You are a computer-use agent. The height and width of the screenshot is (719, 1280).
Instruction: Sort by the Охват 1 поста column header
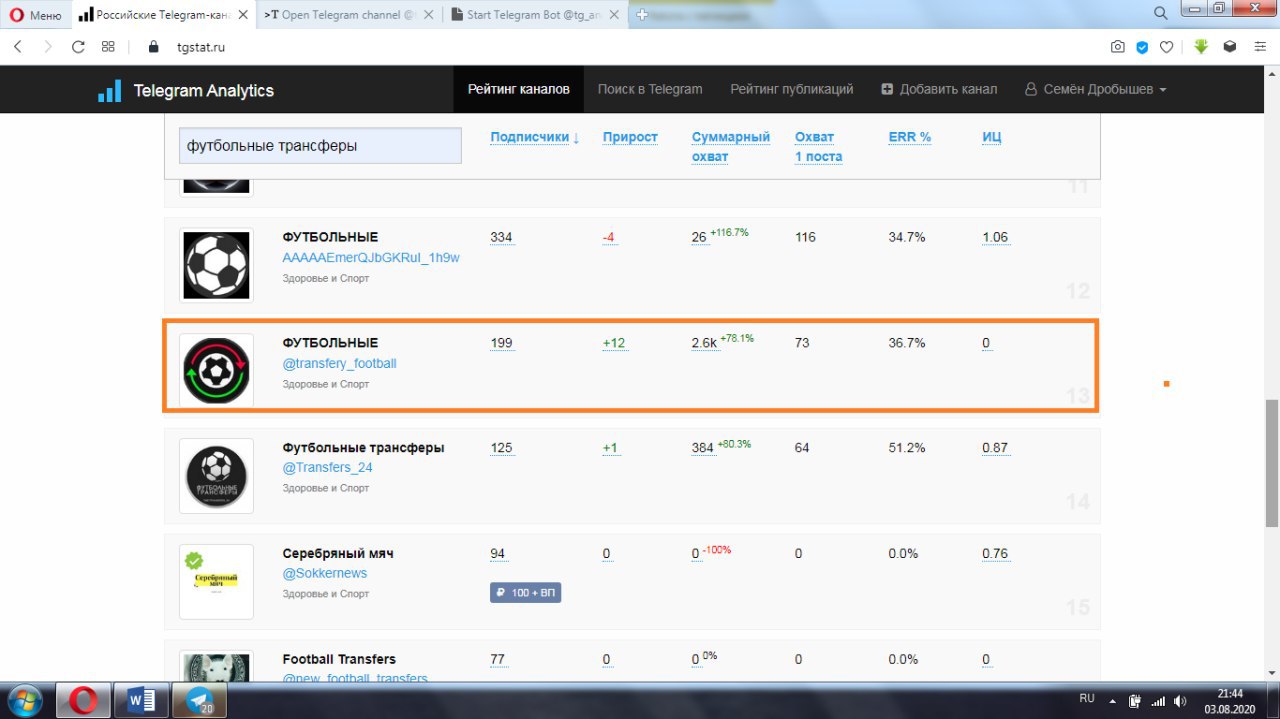point(818,146)
